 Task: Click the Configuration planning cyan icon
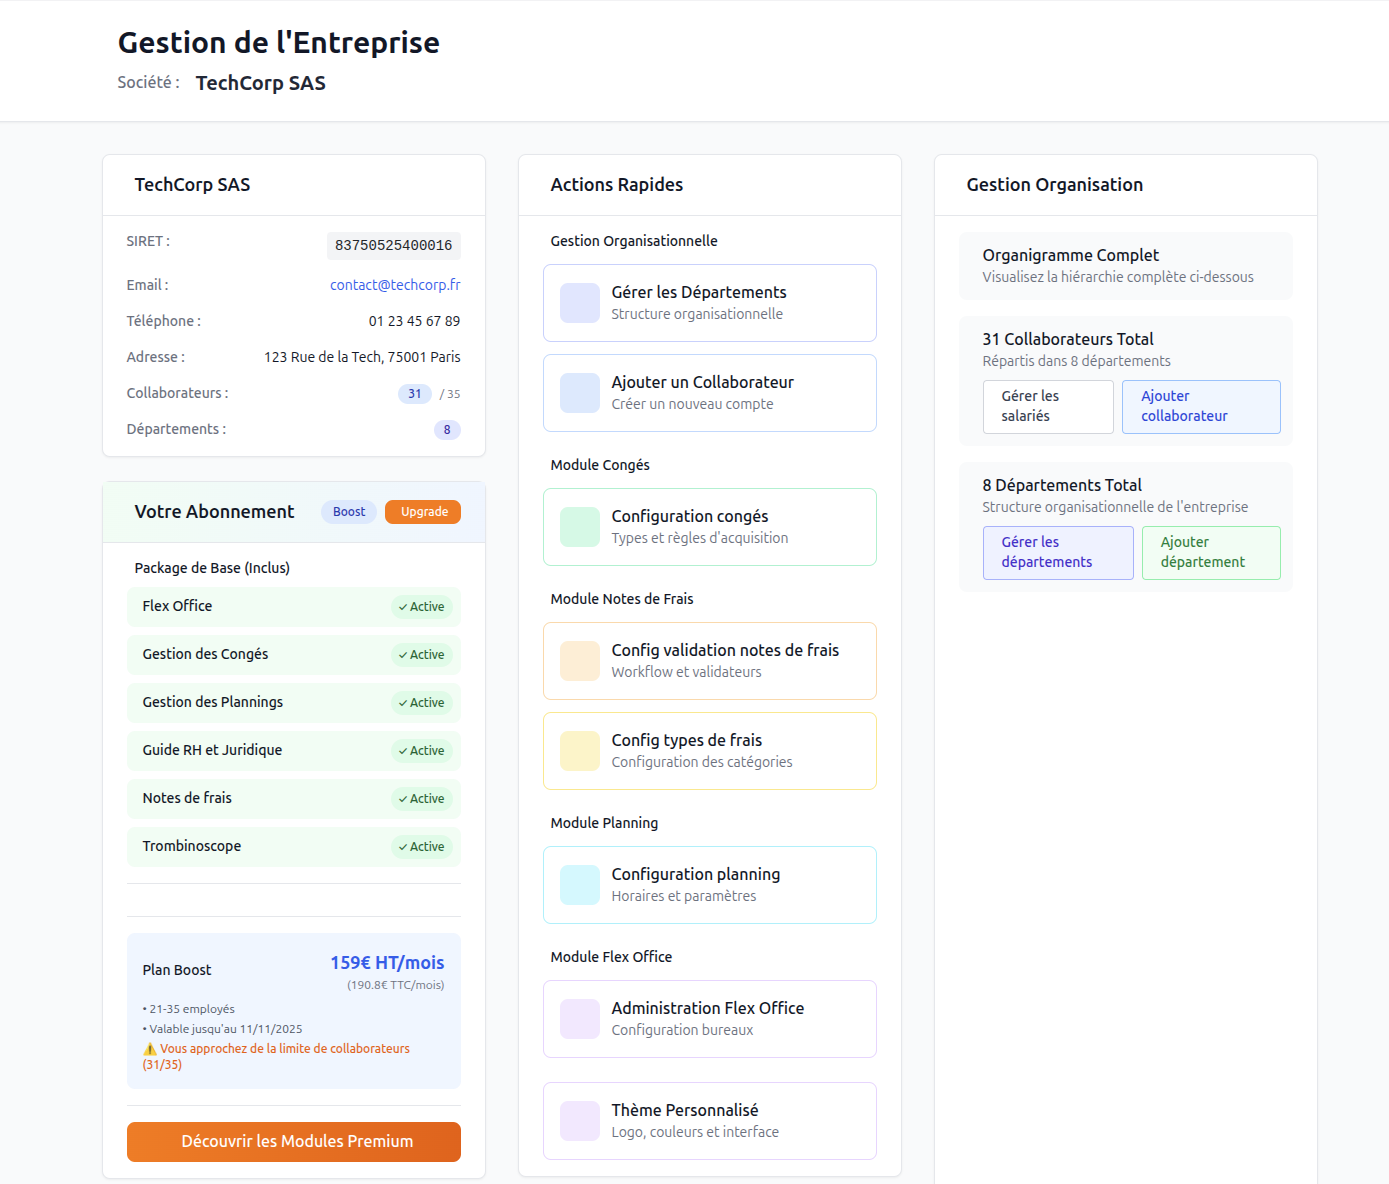(579, 885)
